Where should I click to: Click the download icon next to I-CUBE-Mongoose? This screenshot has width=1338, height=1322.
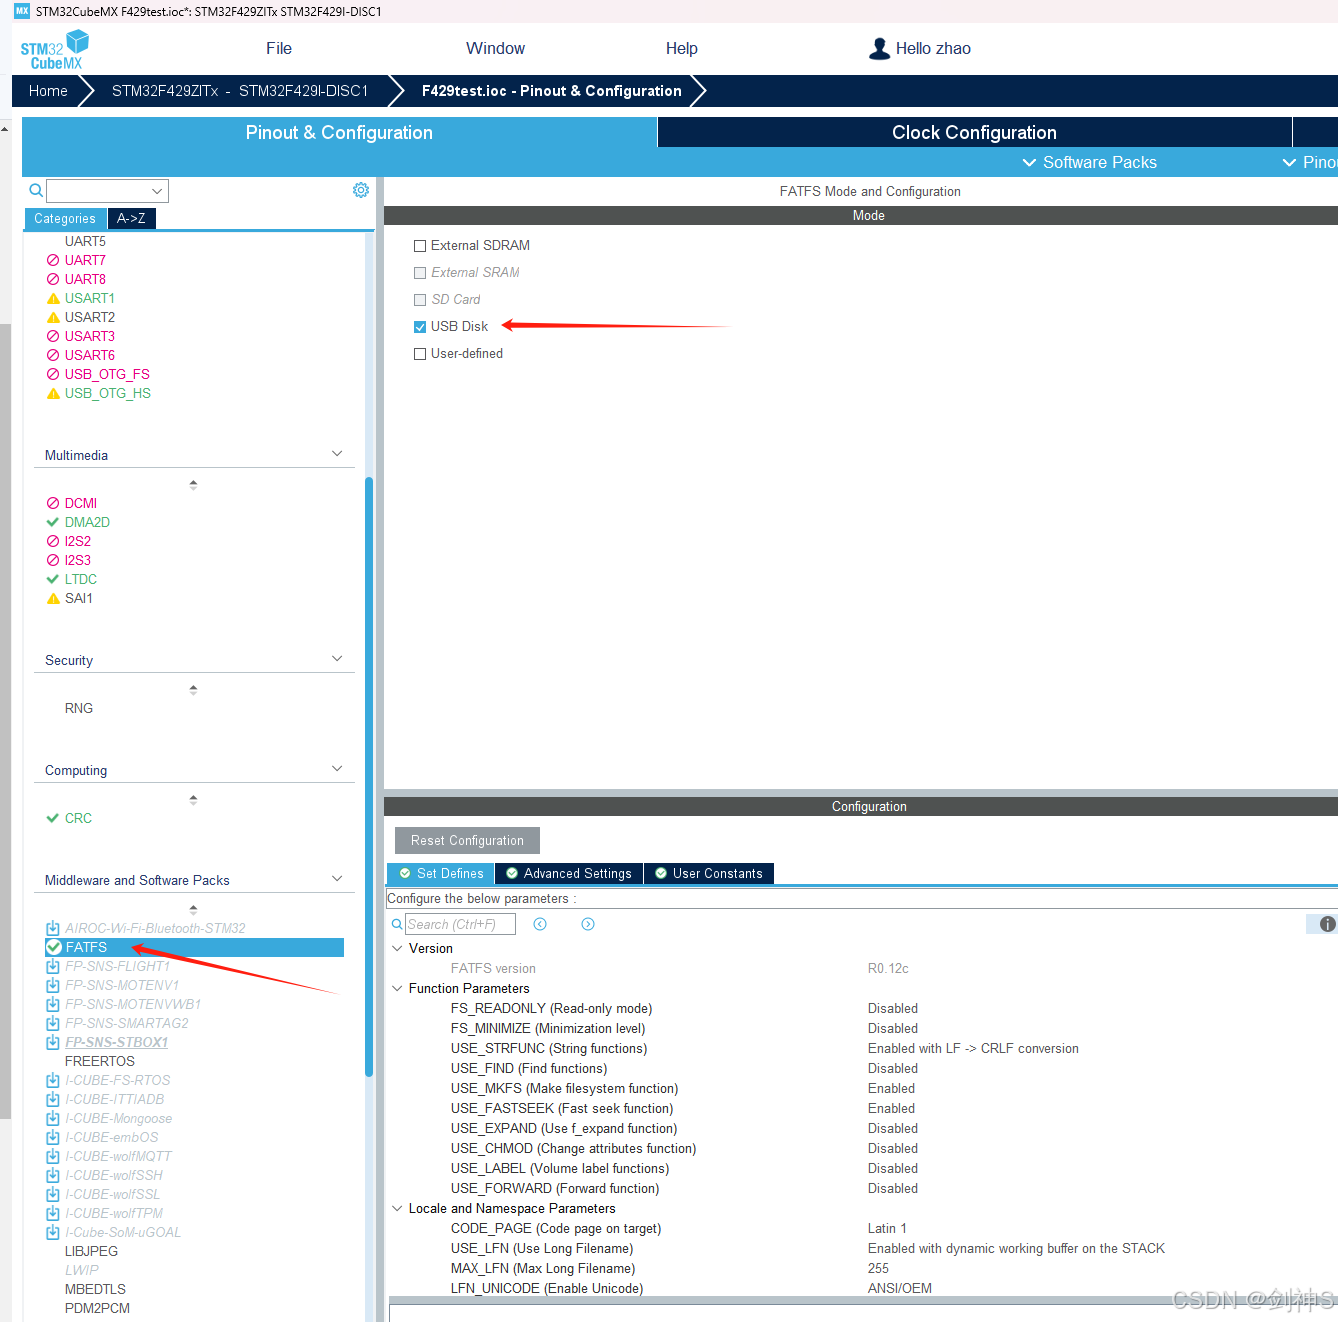(53, 1118)
